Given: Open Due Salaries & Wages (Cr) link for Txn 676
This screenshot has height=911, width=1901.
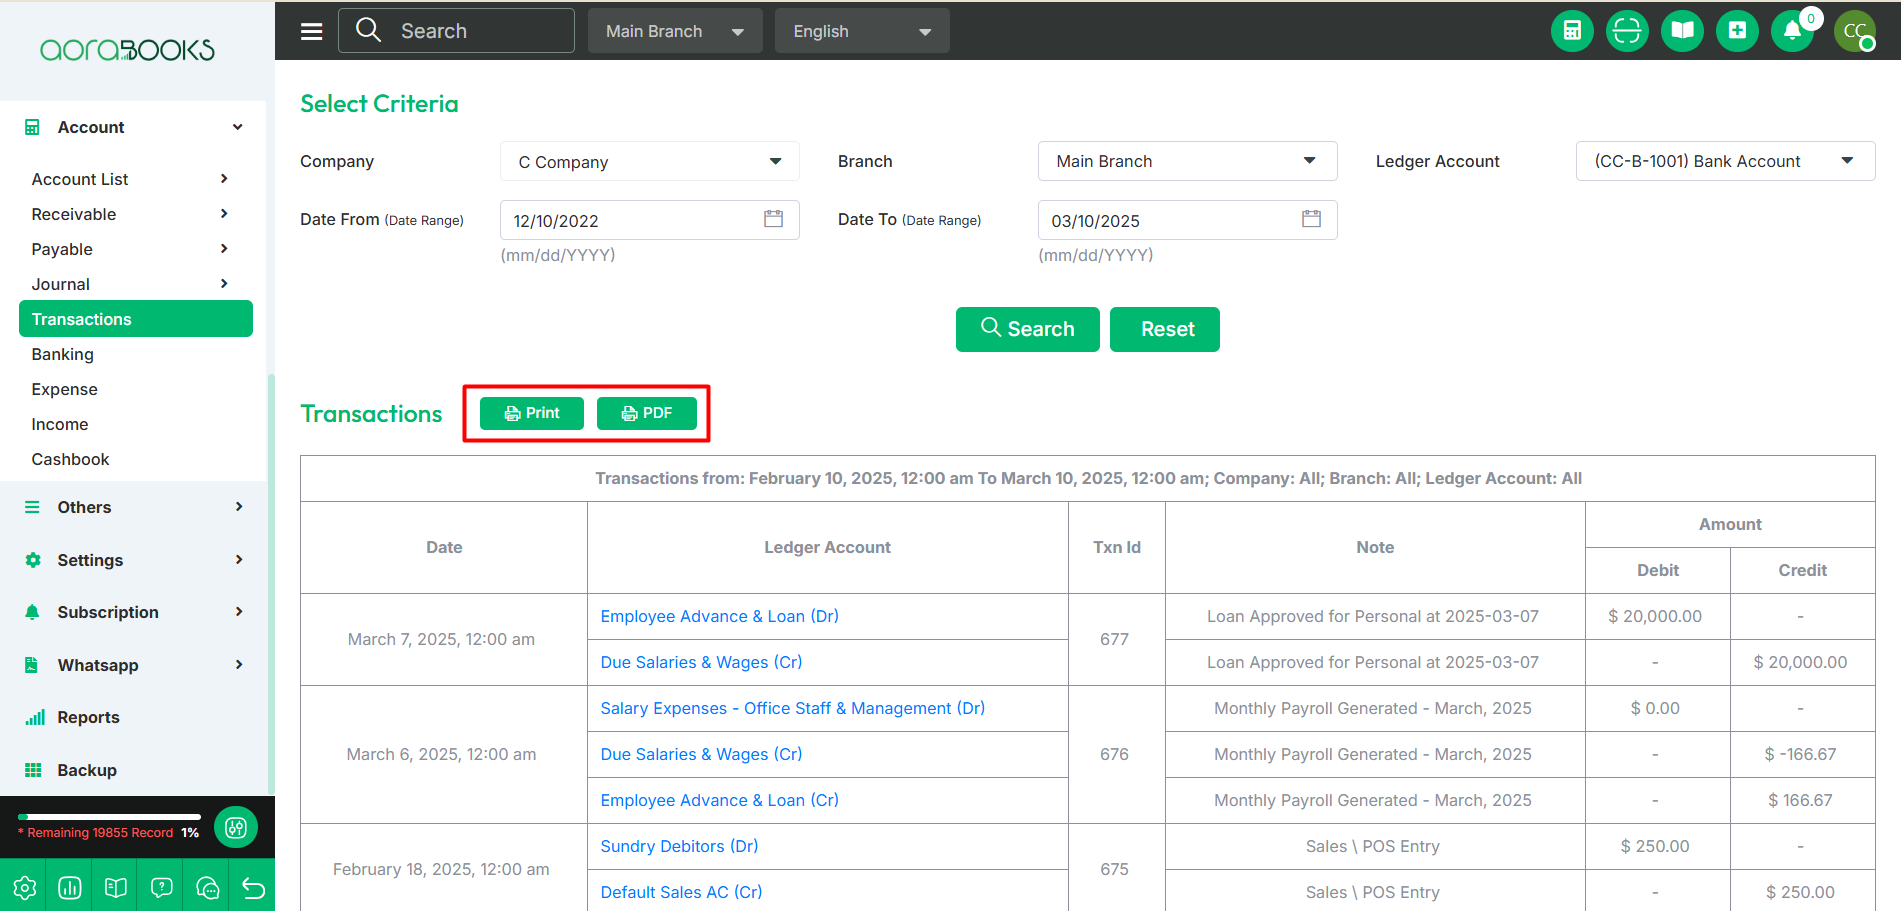Looking at the screenshot, I should point(701,754).
